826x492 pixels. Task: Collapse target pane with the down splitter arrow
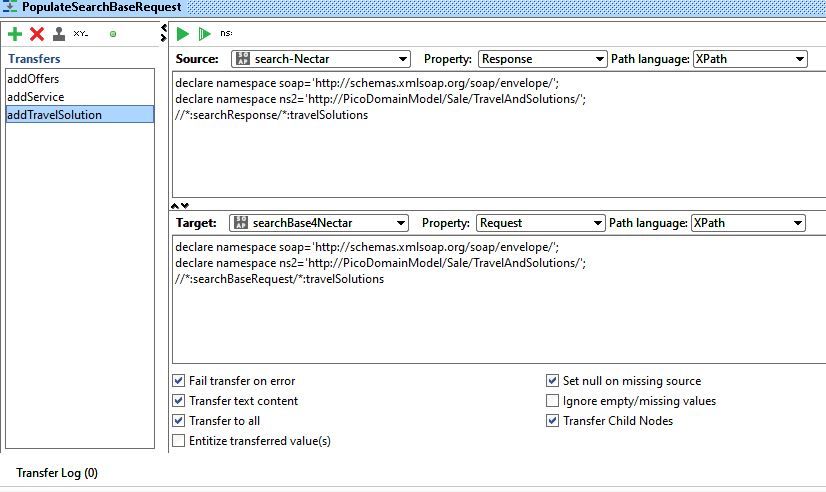185,205
